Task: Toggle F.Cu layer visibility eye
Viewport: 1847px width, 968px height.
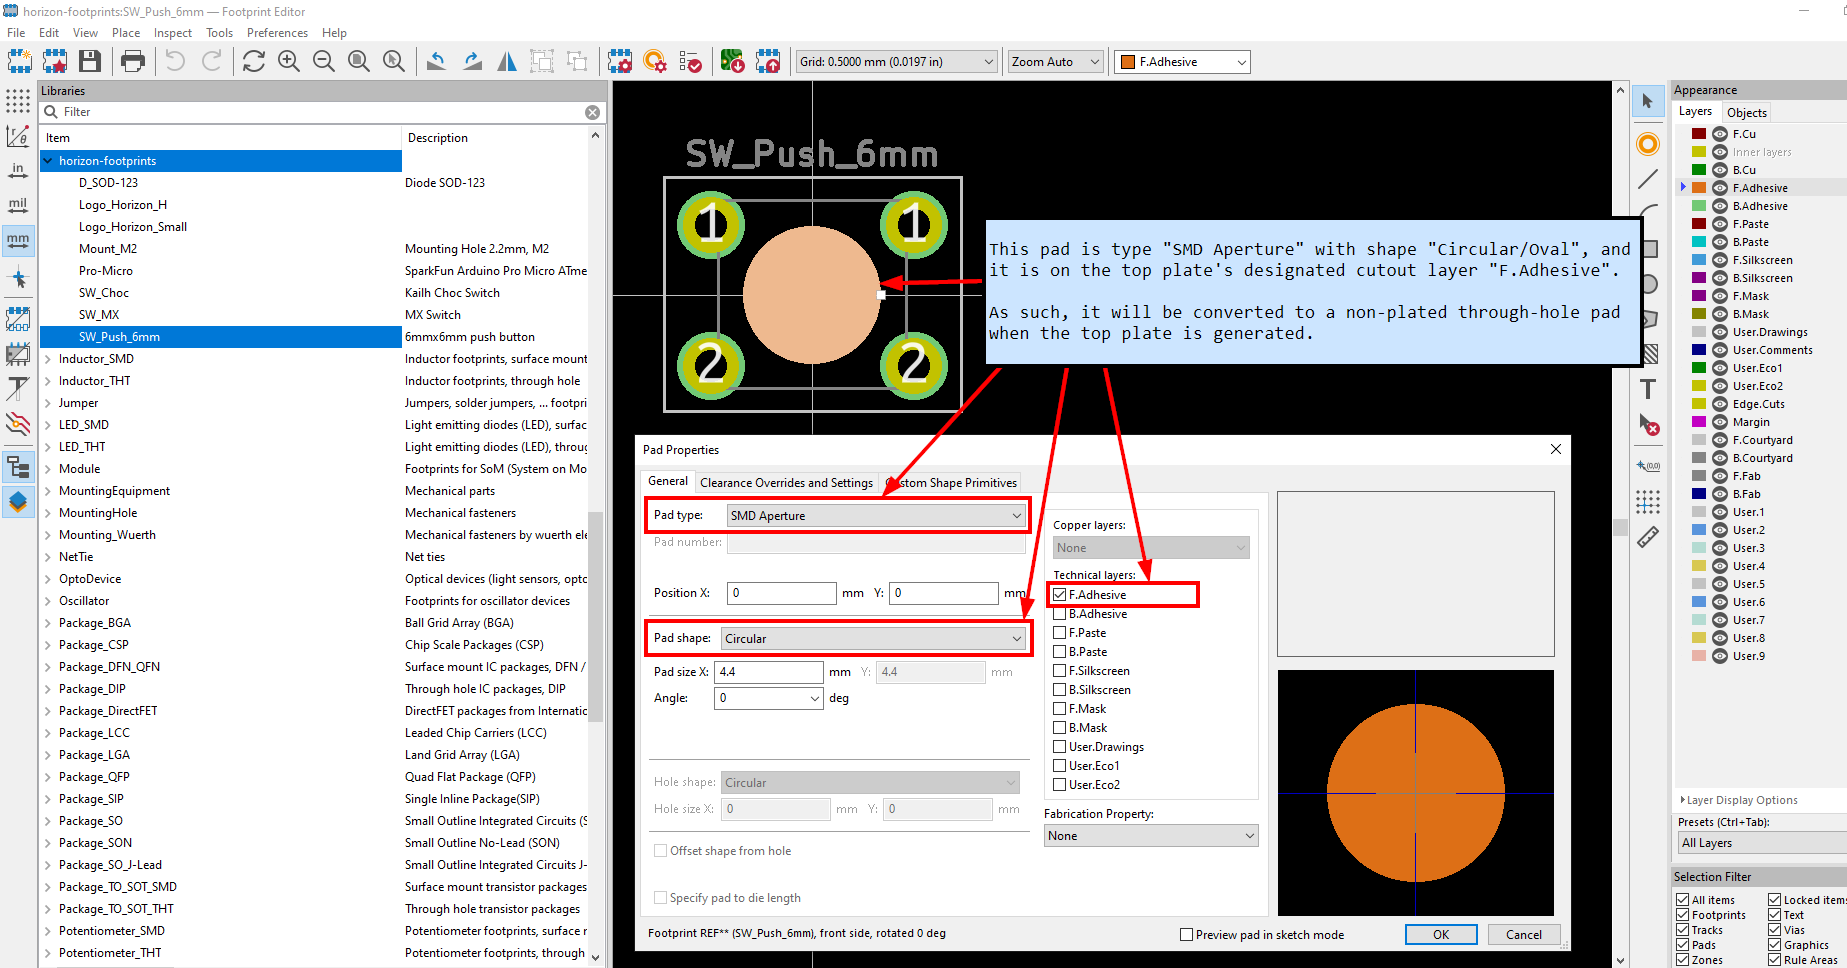Action: [1720, 134]
